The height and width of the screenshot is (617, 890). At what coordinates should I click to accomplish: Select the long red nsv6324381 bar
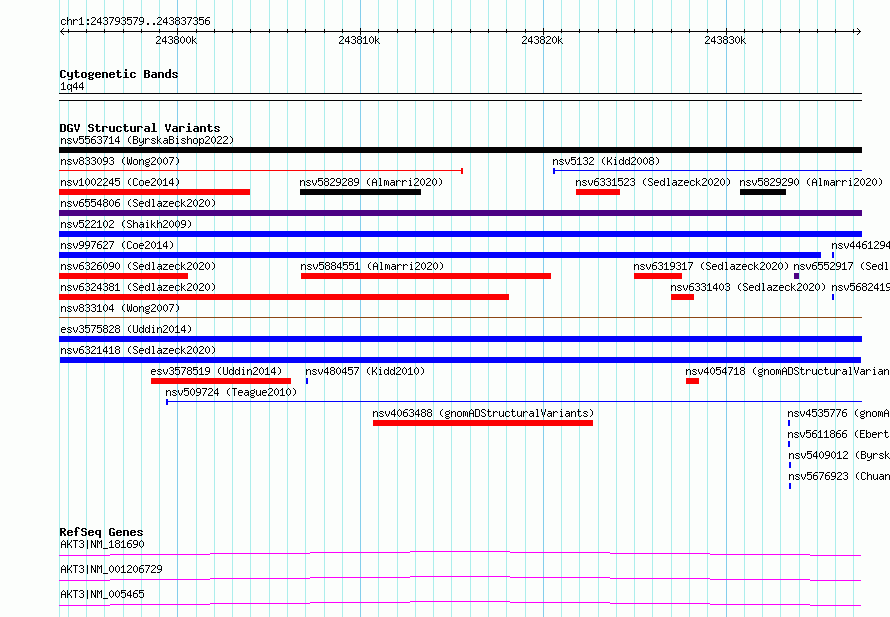[284, 297]
